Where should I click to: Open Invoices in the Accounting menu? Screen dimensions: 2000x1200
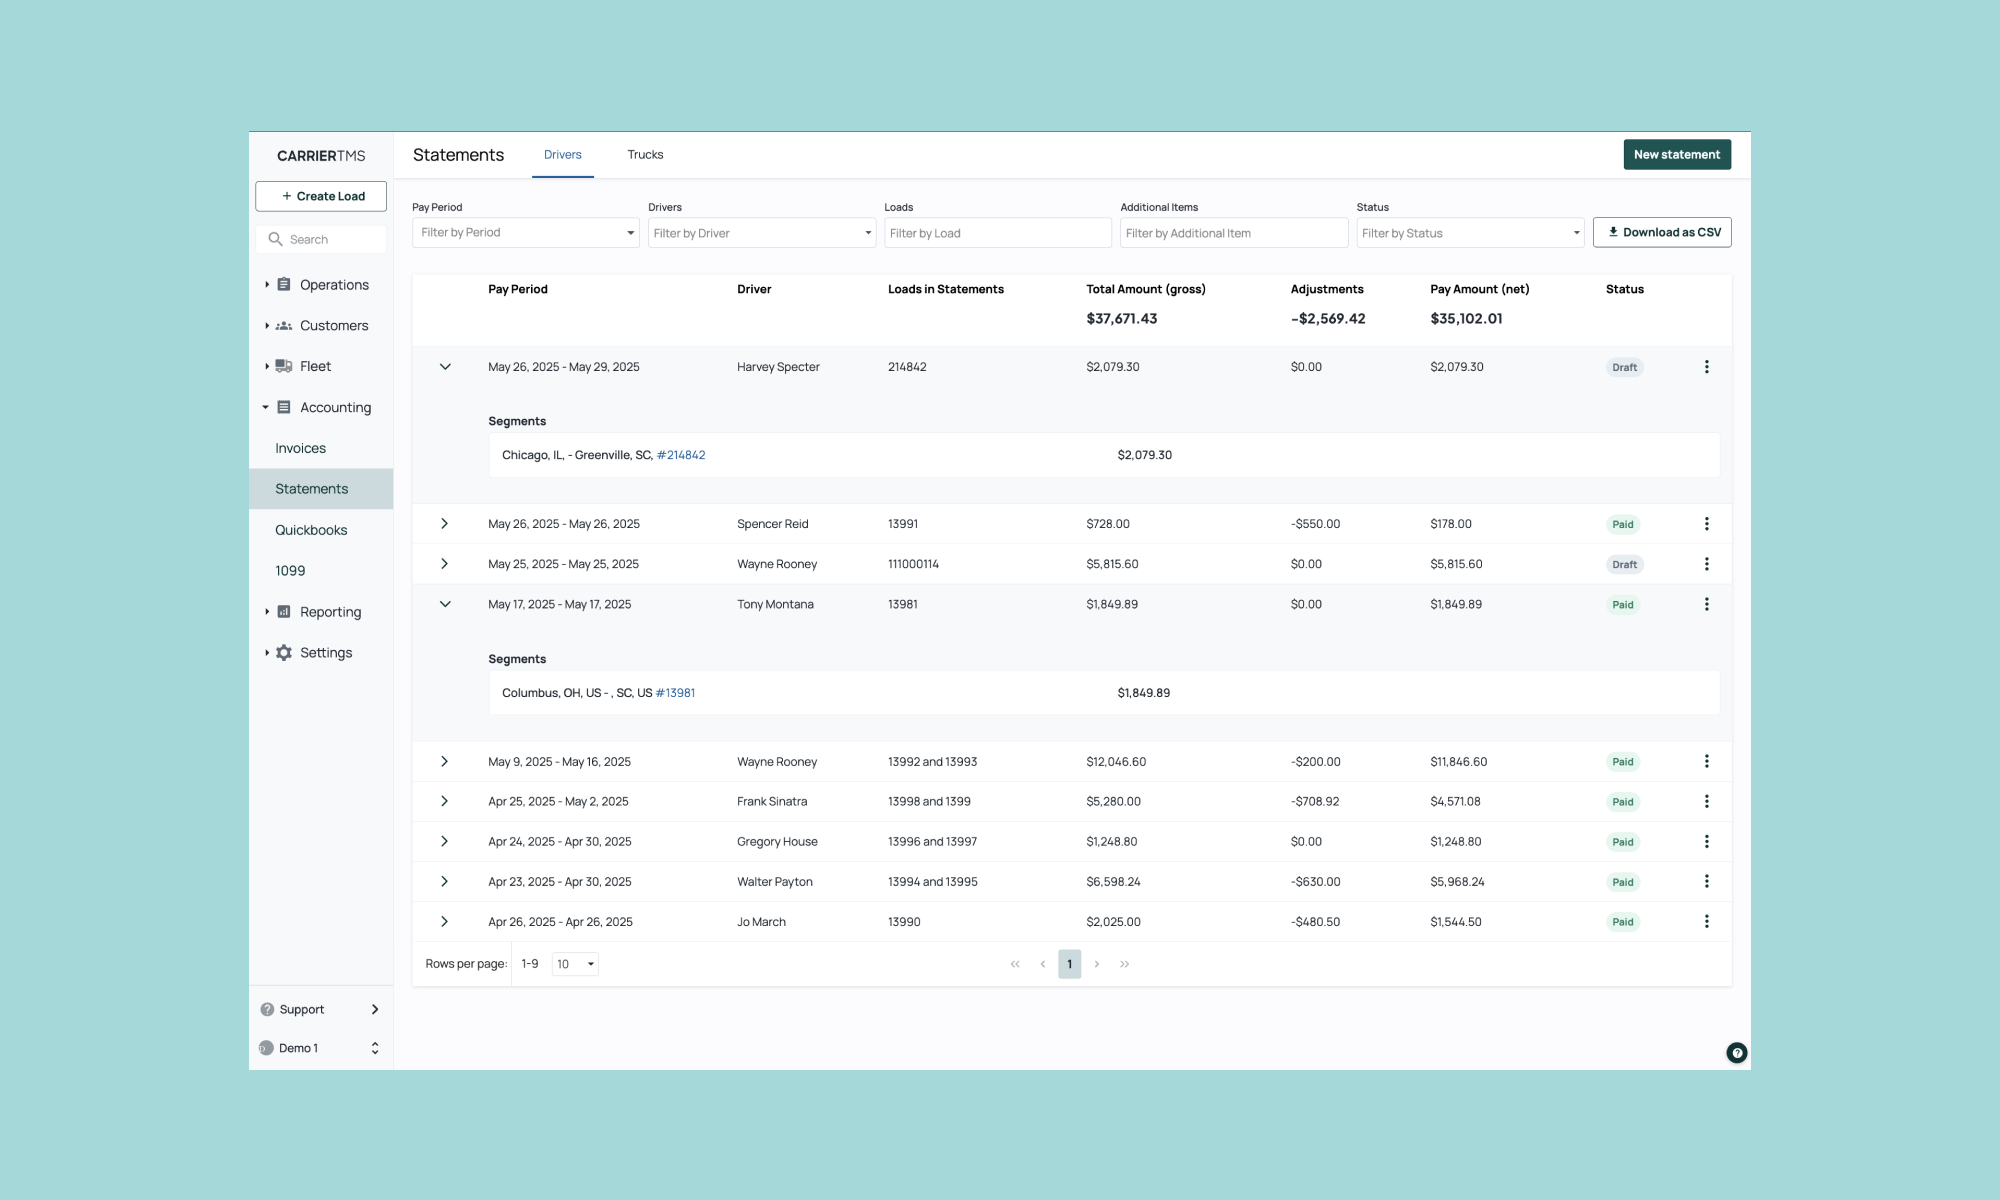301,448
